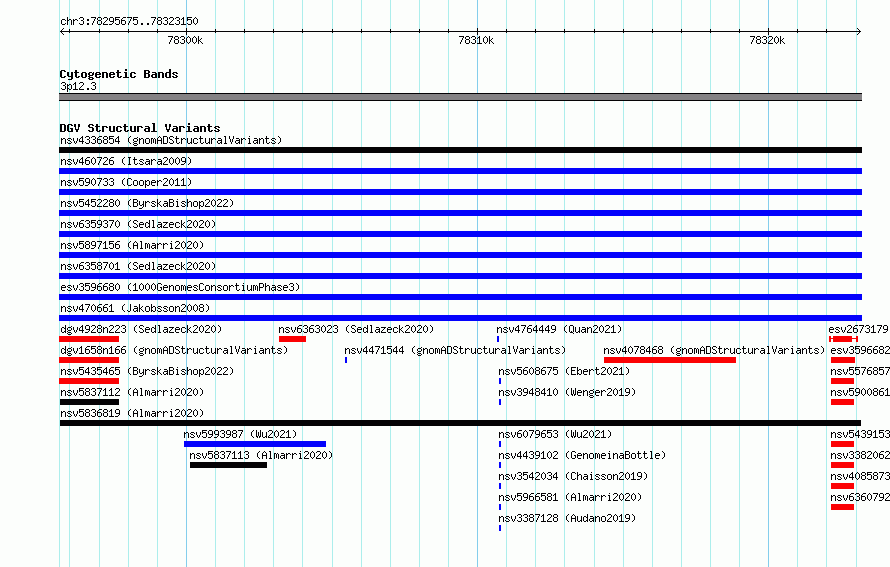Select the esv2673179 variant label
The image size is (890, 567).
click(x=858, y=329)
